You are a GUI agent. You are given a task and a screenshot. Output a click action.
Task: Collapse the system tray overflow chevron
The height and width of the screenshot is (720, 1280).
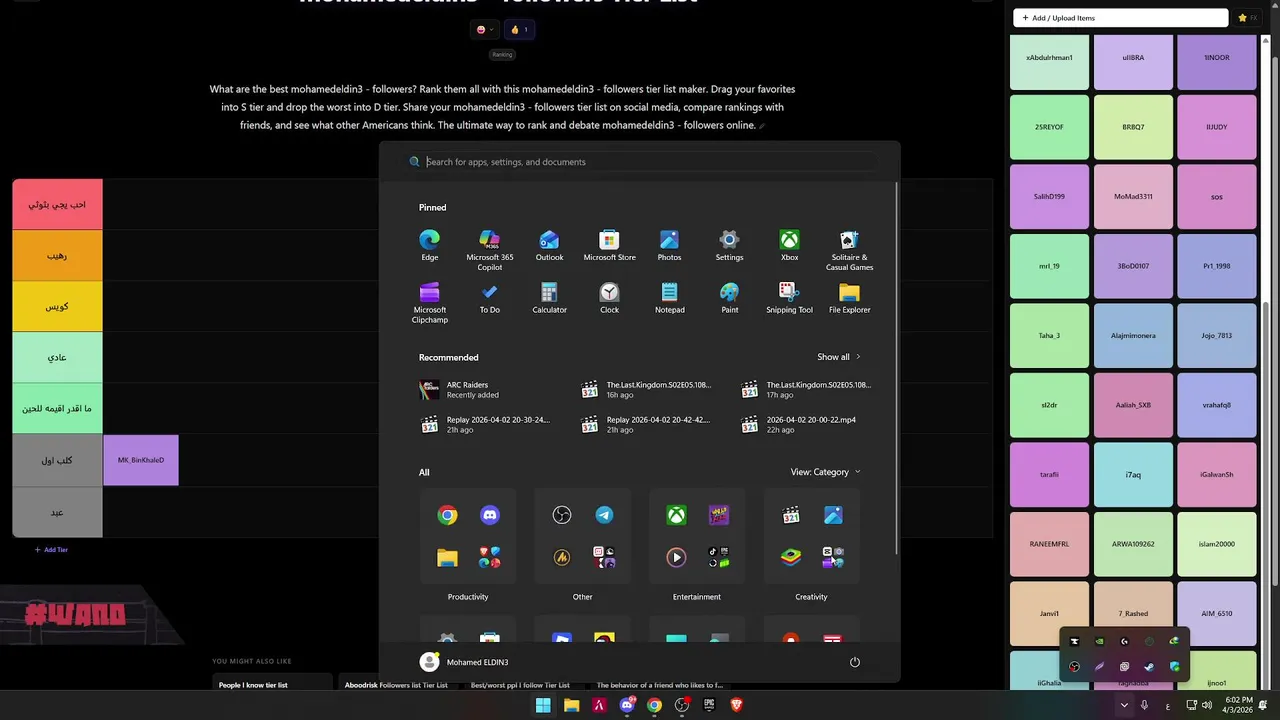click(1124, 705)
